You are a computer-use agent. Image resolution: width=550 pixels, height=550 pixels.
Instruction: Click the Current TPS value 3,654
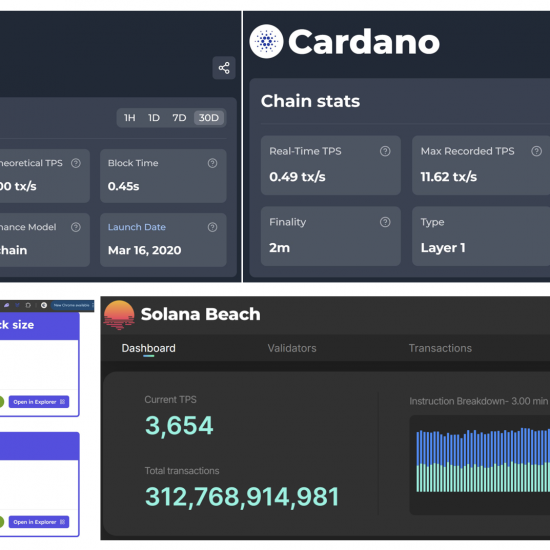point(179,426)
